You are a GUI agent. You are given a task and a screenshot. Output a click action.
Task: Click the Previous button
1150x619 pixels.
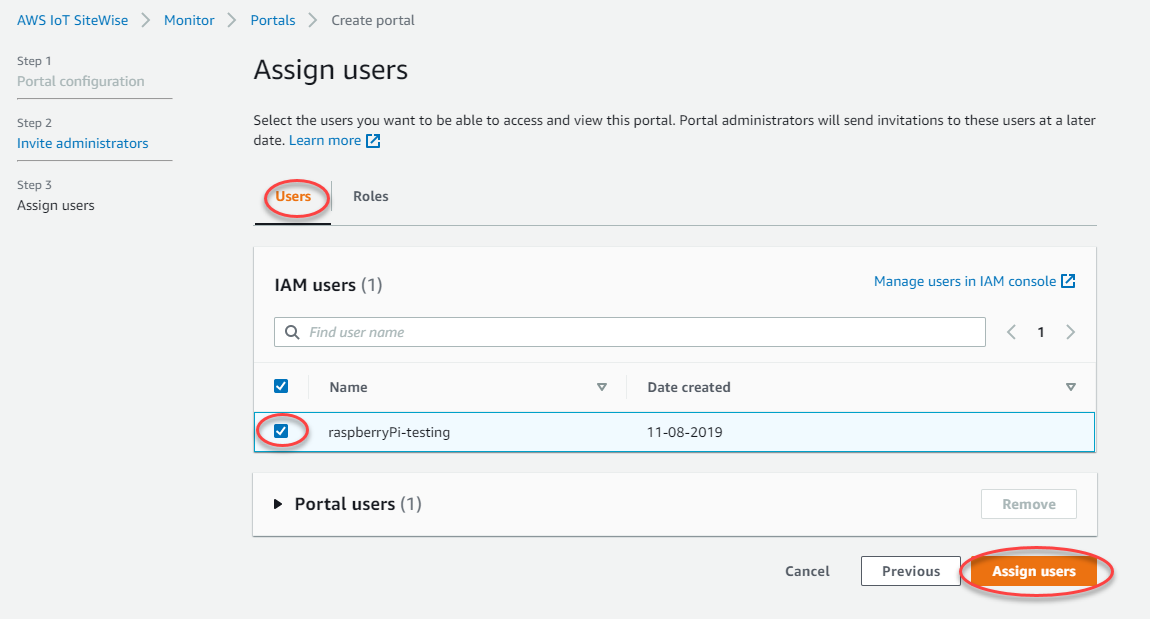click(910, 571)
